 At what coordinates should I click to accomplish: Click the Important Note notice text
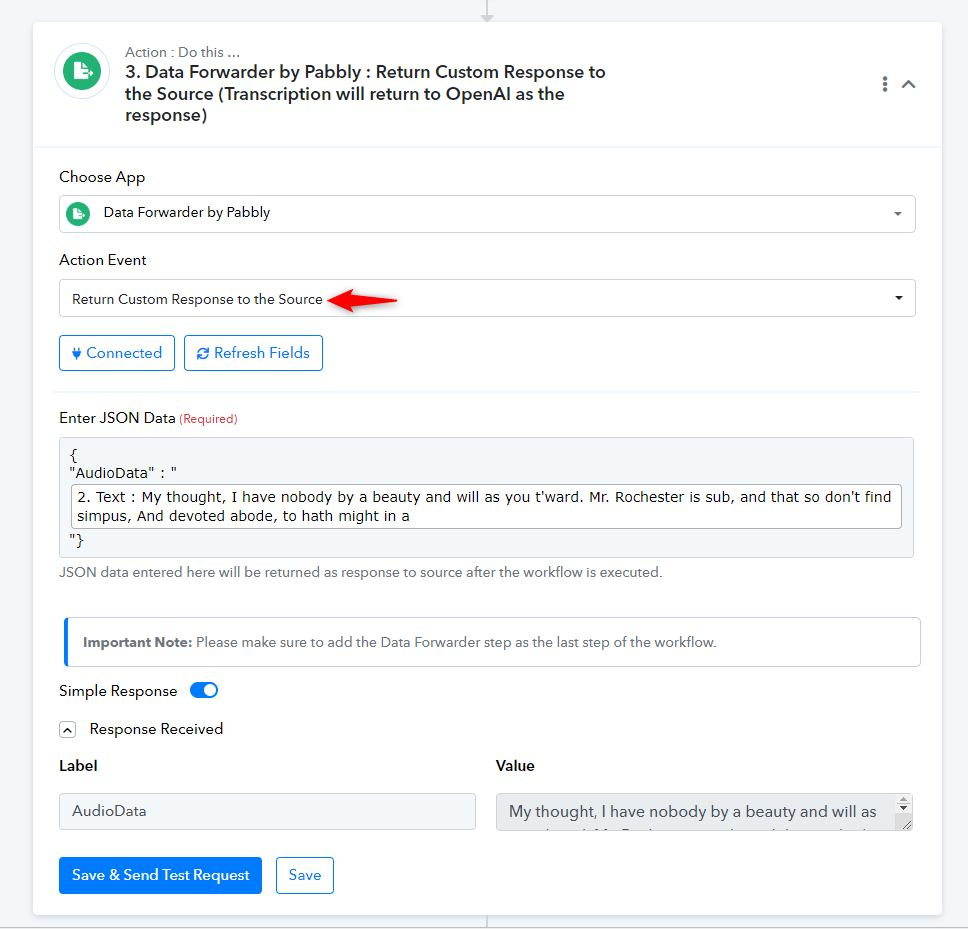coord(399,642)
